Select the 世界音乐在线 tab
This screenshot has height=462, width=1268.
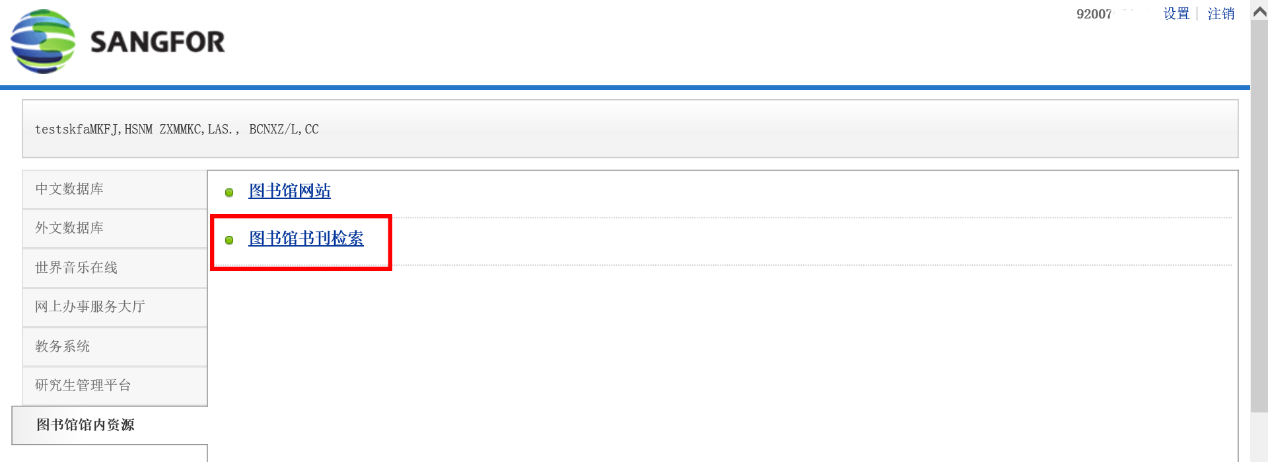click(x=115, y=268)
